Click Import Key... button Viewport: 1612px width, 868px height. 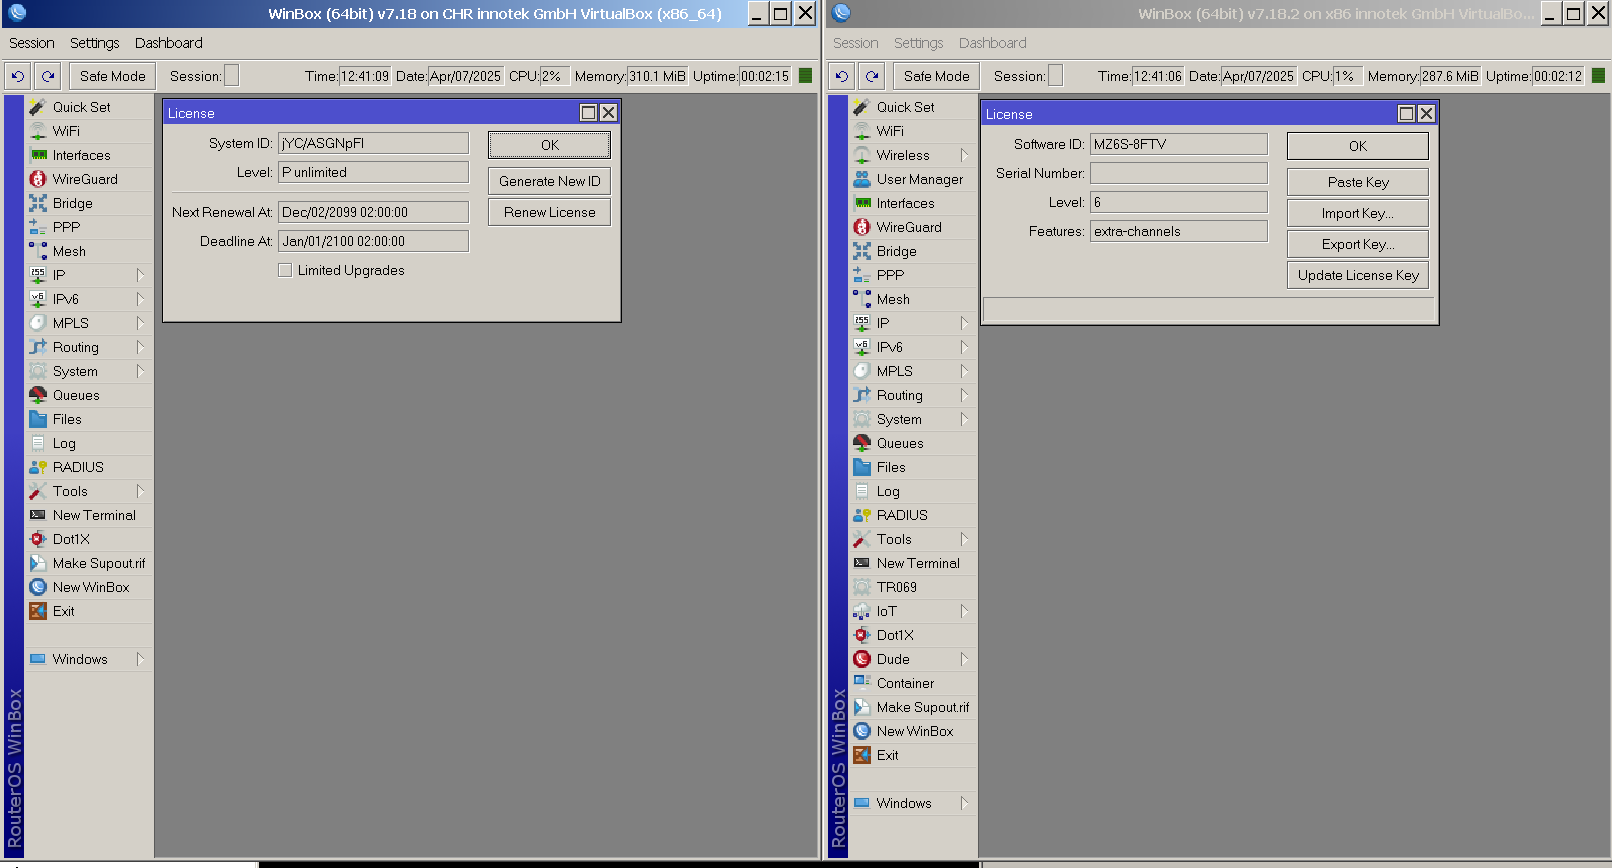(1358, 213)
